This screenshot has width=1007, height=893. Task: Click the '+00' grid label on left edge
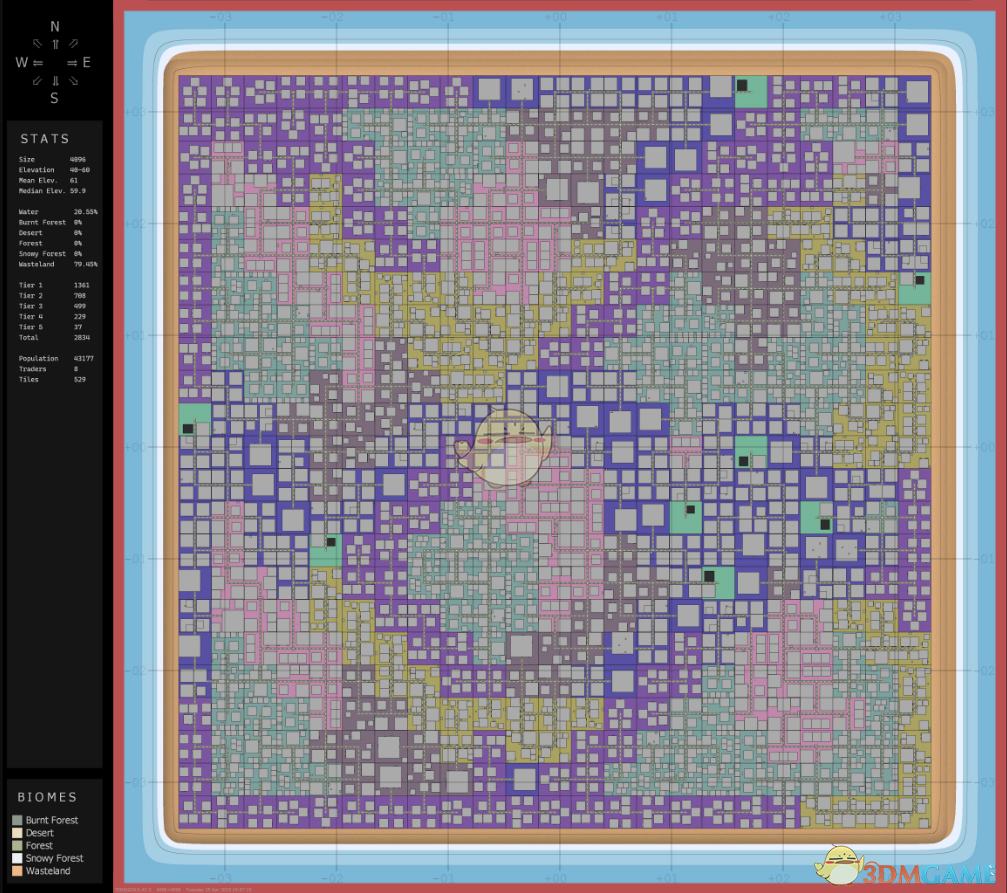point(136,447)
